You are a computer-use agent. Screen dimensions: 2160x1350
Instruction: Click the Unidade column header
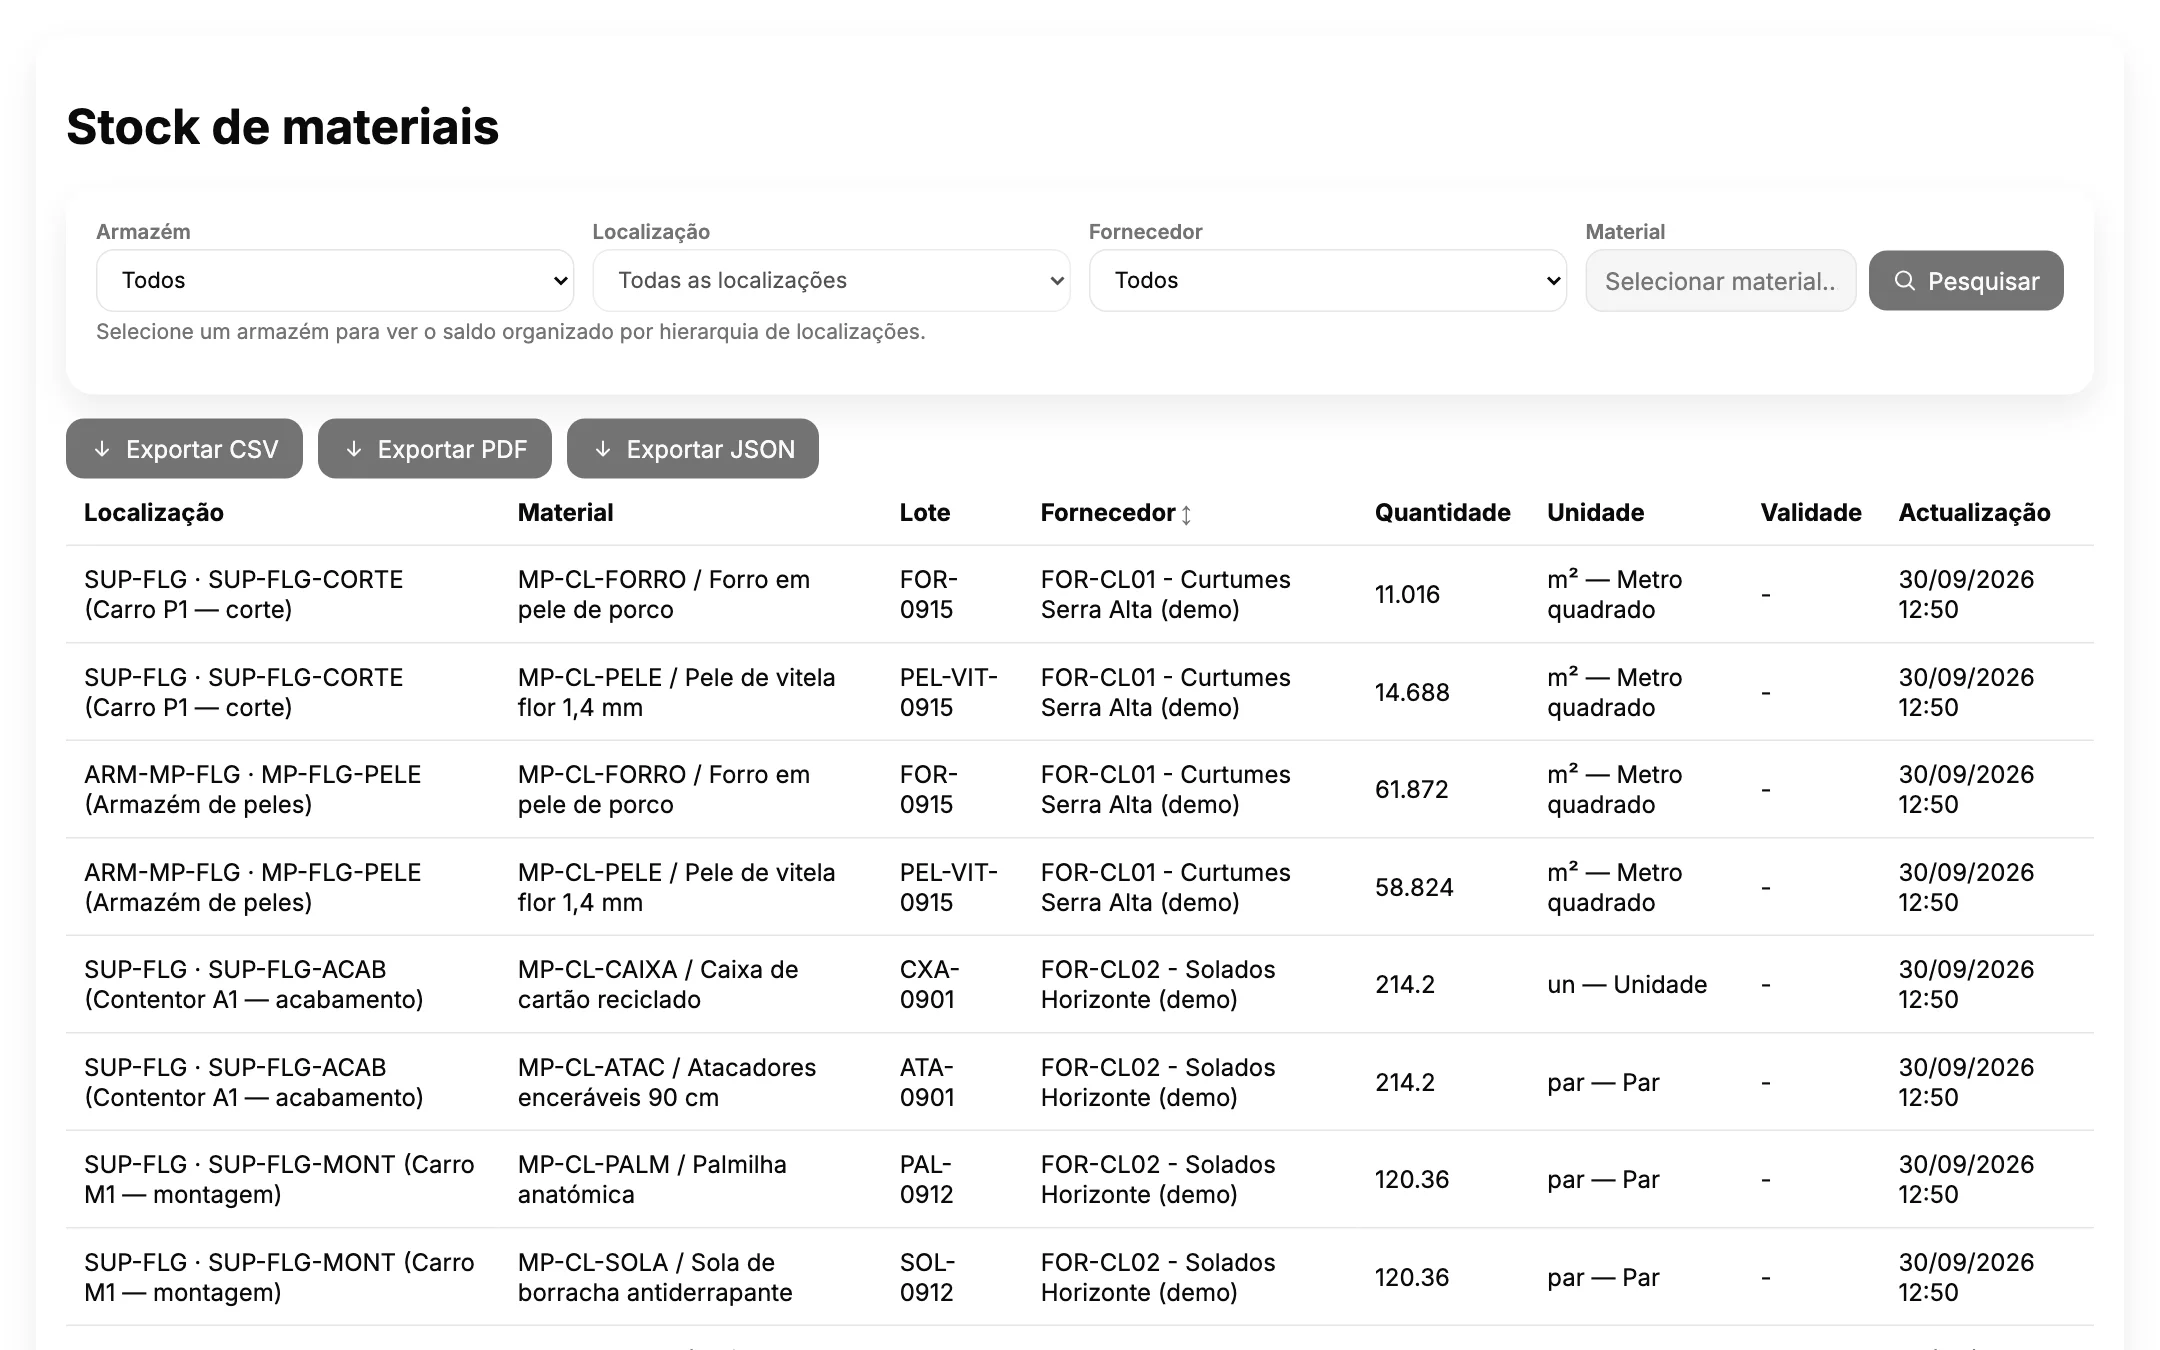pyautogui.click(x=1595, y=513)
